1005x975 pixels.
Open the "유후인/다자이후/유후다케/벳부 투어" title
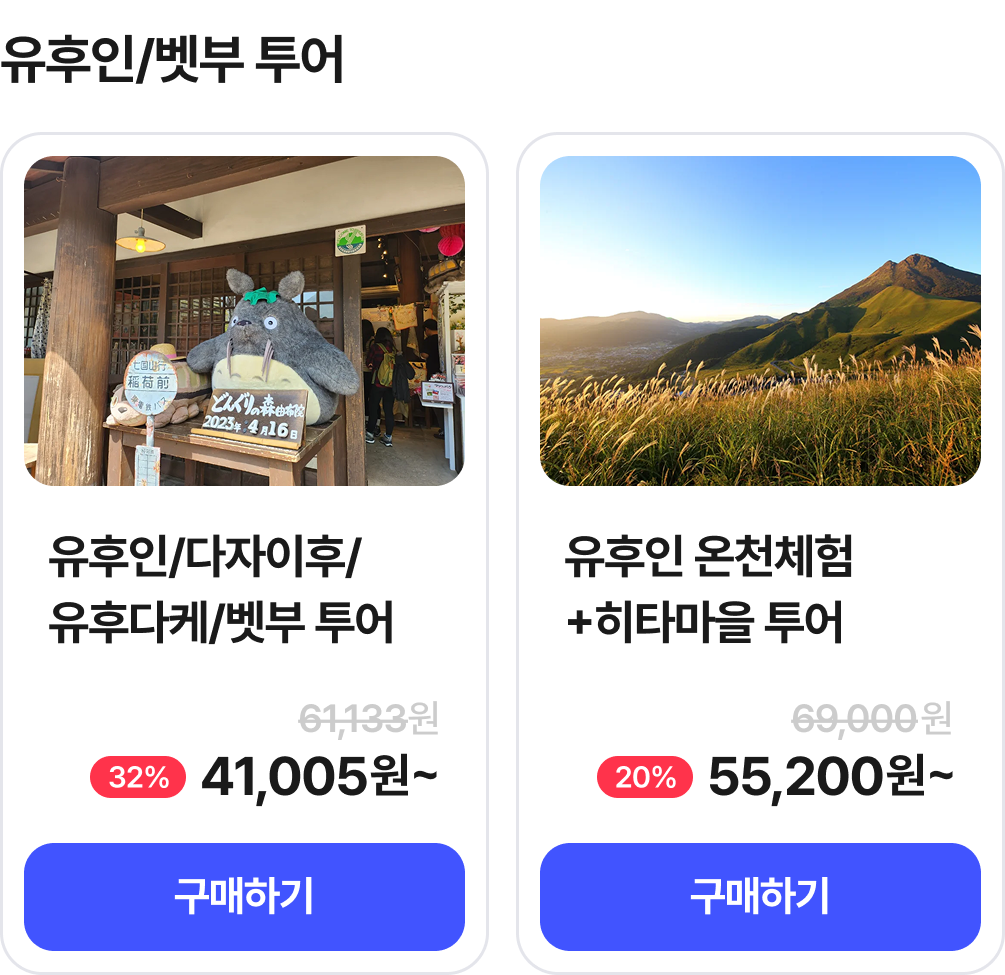point(221,590)
